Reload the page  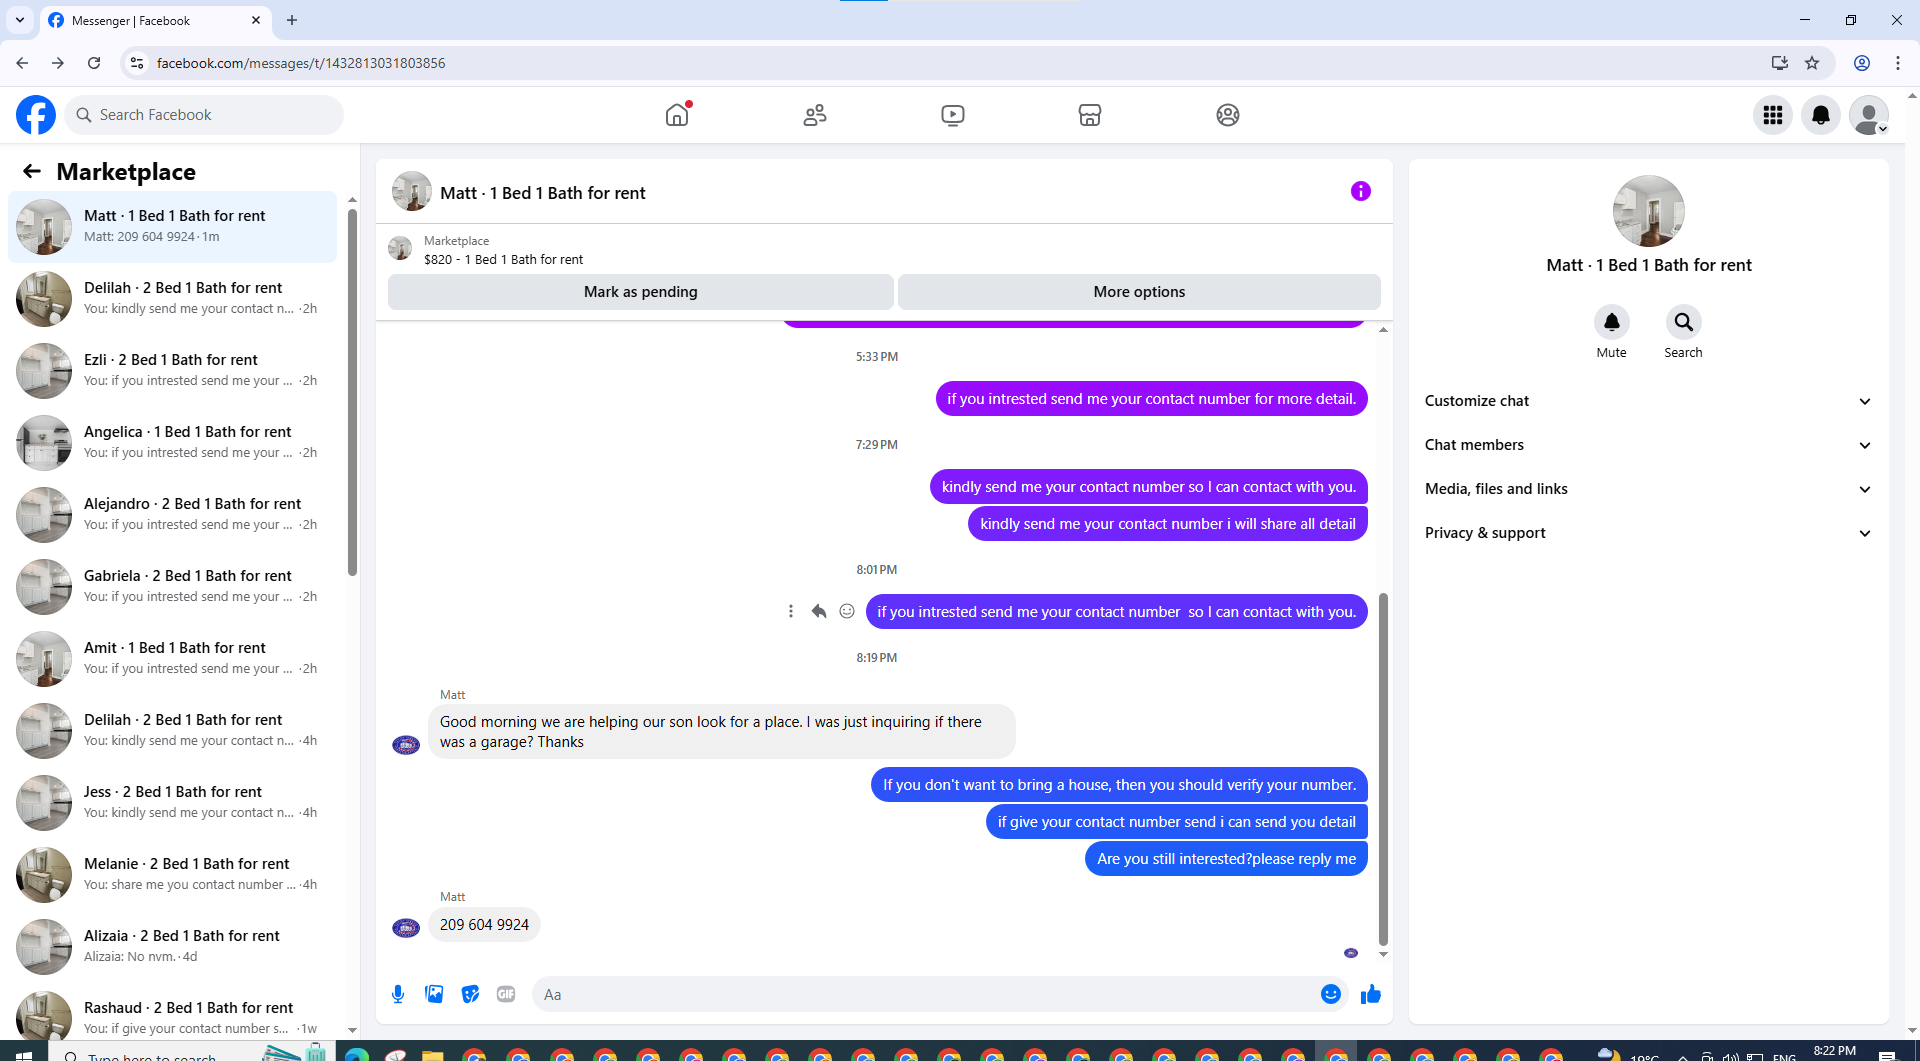(x=94, y=63)
